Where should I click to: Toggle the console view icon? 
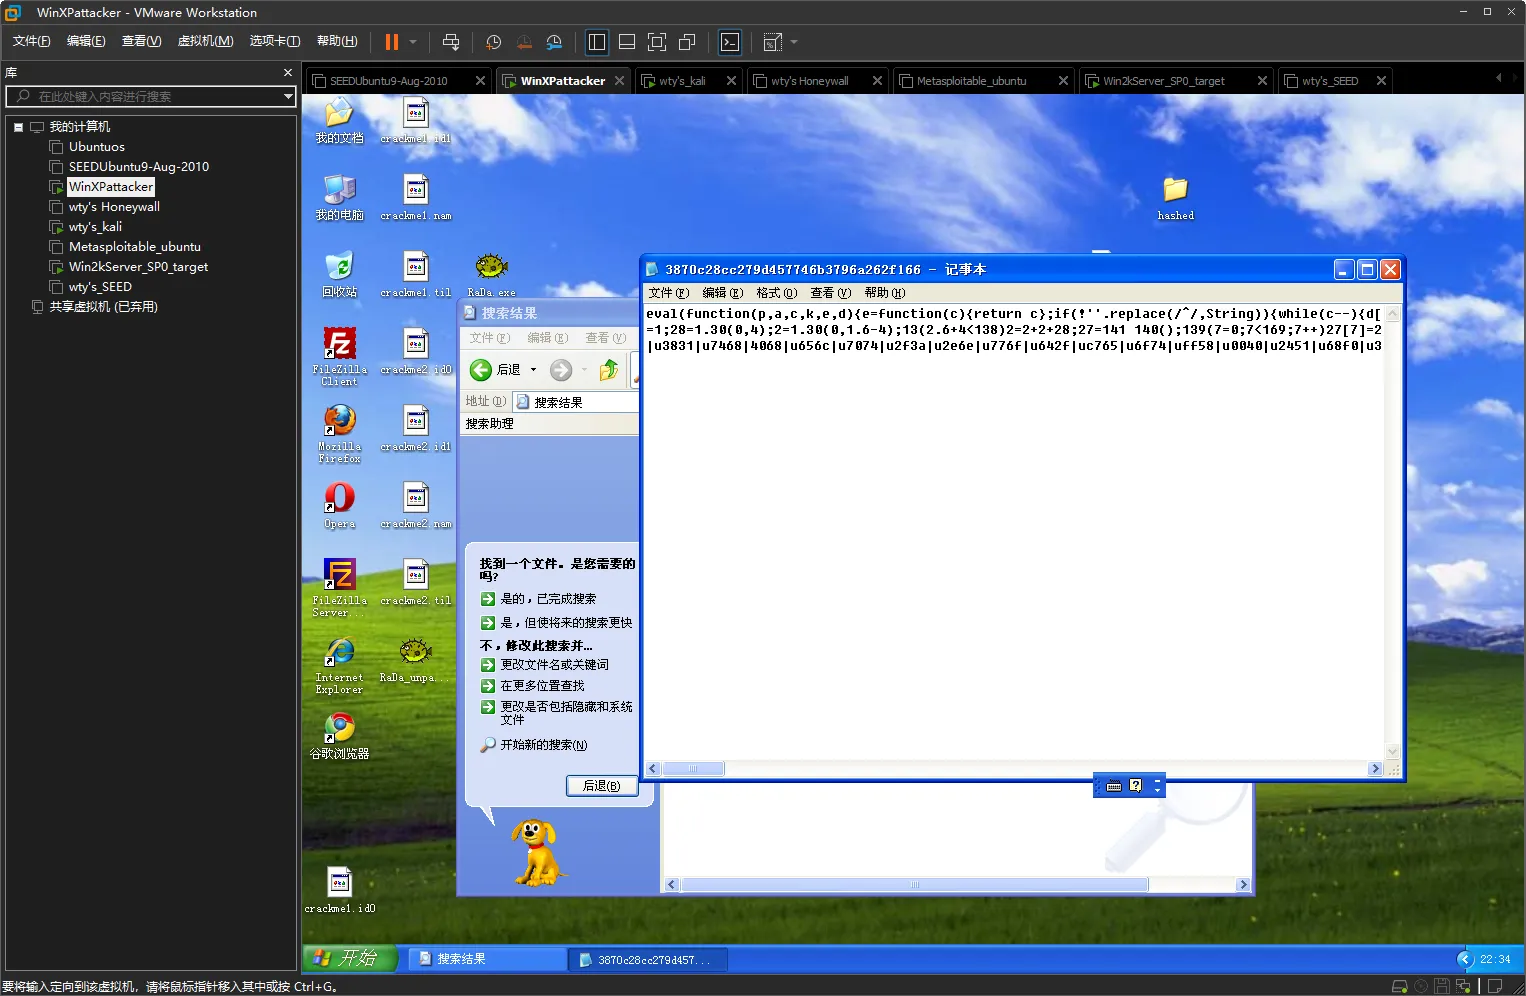730,42
